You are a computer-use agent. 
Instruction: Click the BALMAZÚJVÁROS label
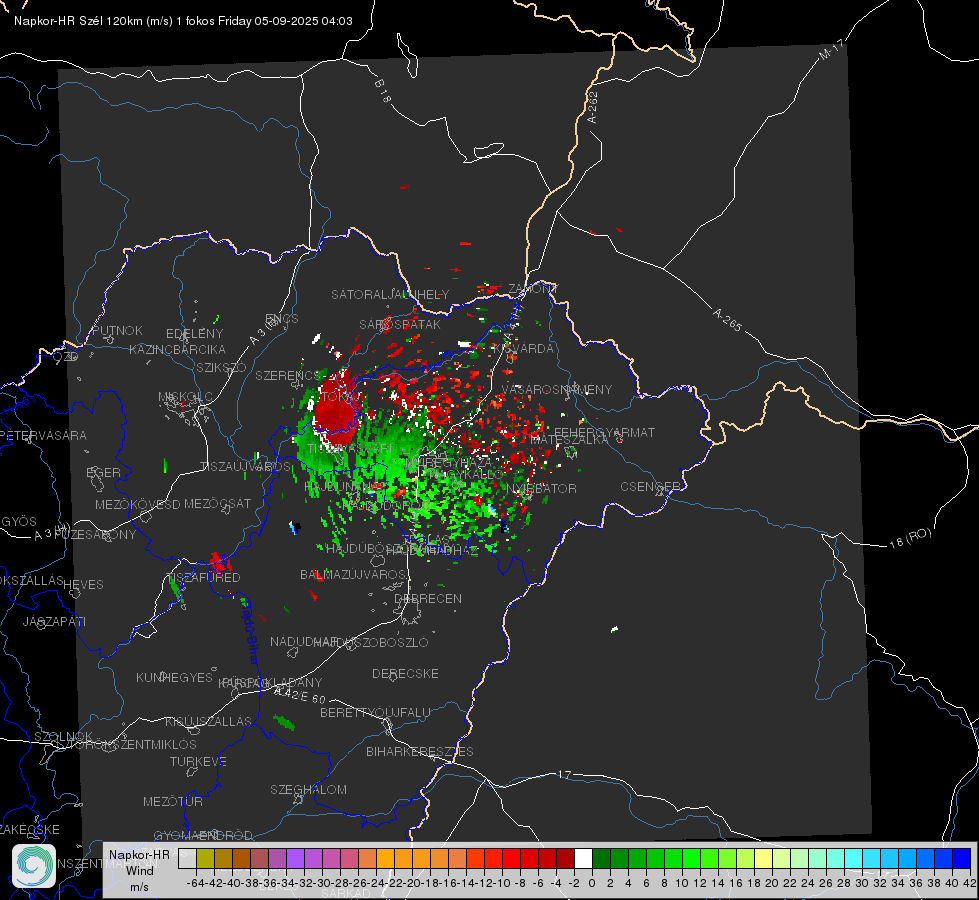(x=353, y=574)
